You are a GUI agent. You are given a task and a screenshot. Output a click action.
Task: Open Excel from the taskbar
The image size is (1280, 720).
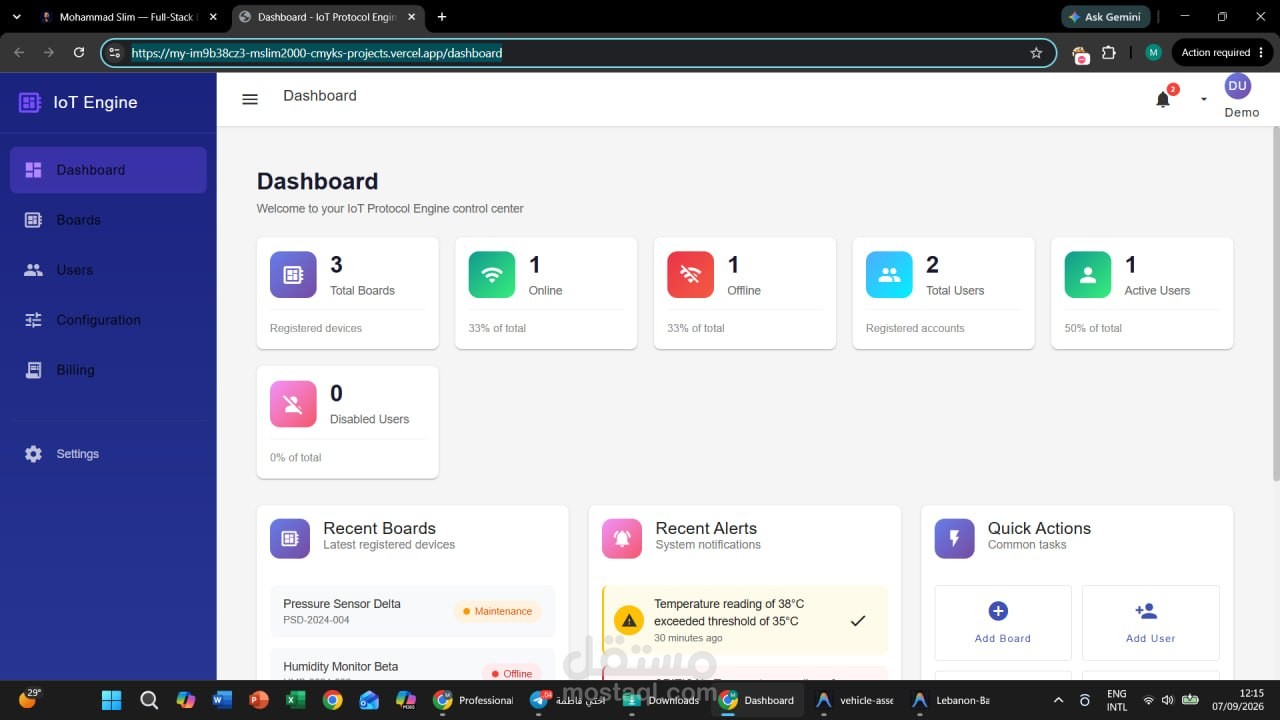[x=296, y=700]
